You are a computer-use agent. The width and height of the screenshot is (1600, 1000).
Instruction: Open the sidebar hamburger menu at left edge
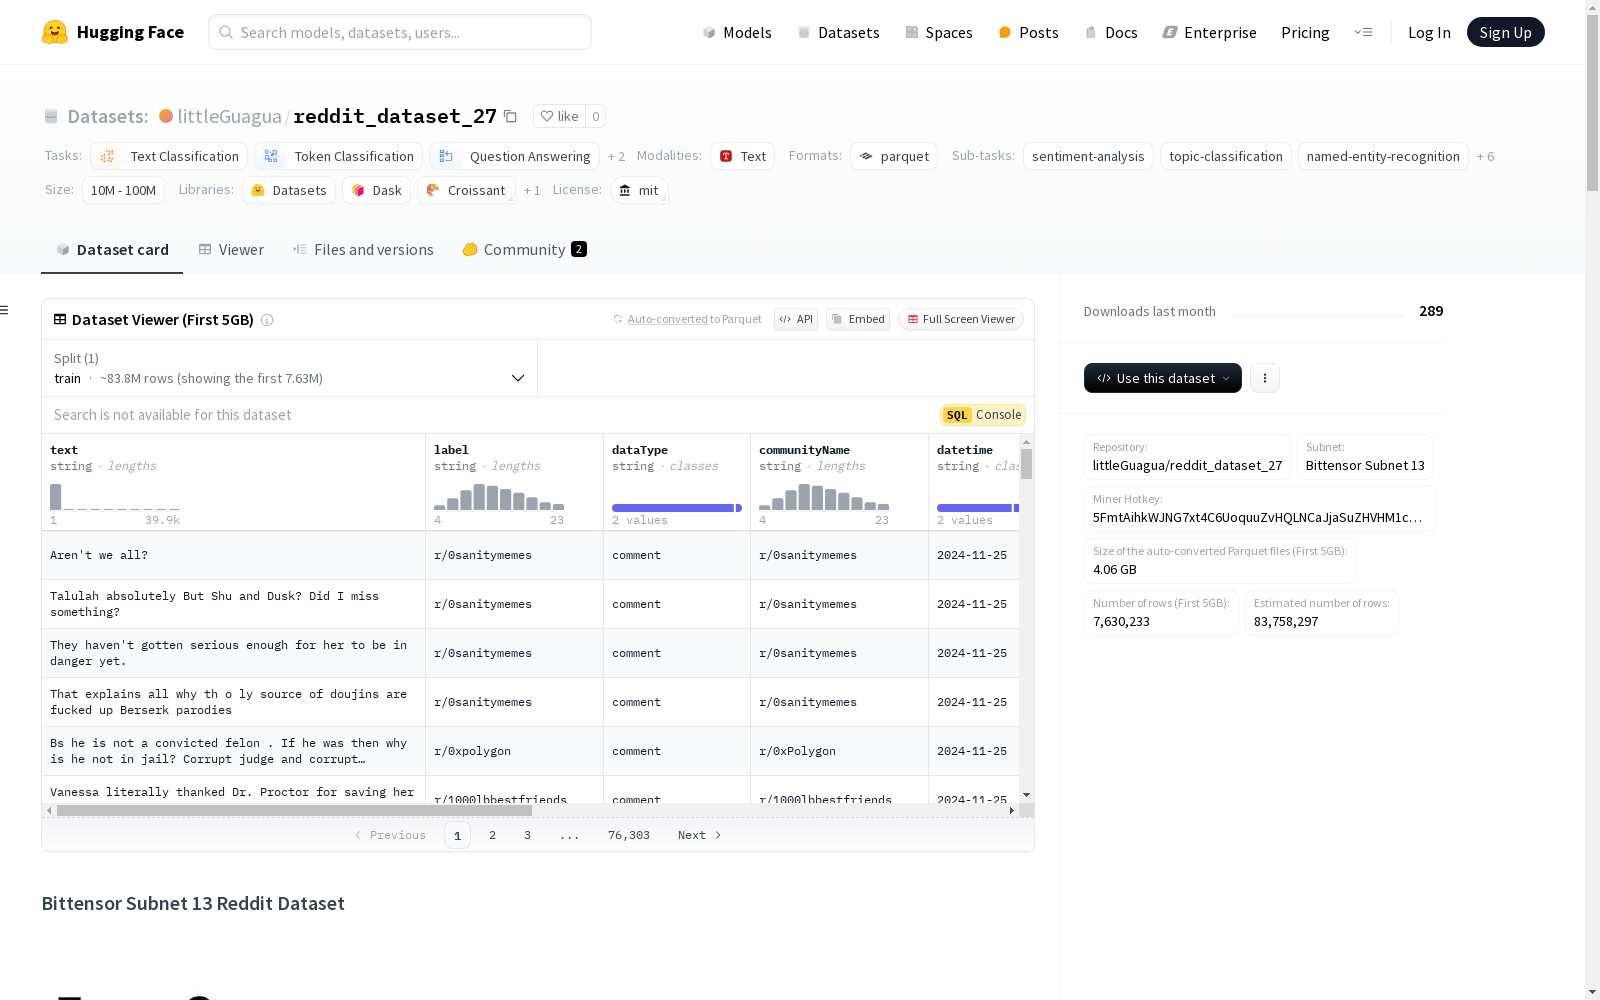click(x=4, y=310)
